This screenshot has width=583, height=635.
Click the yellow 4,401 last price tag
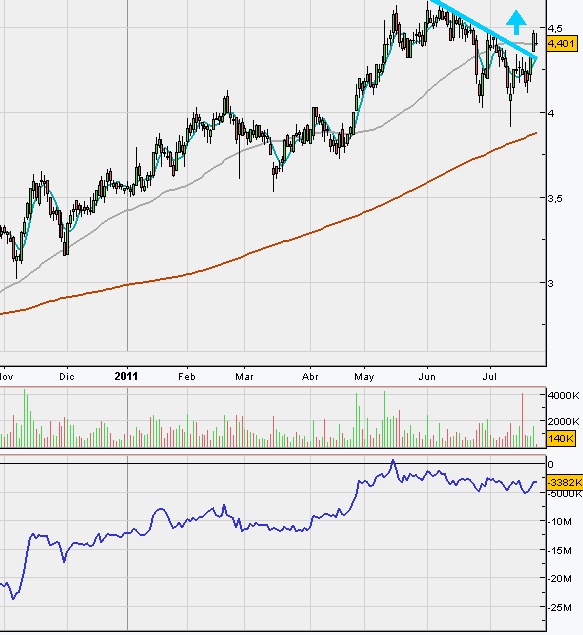[561, 43]
